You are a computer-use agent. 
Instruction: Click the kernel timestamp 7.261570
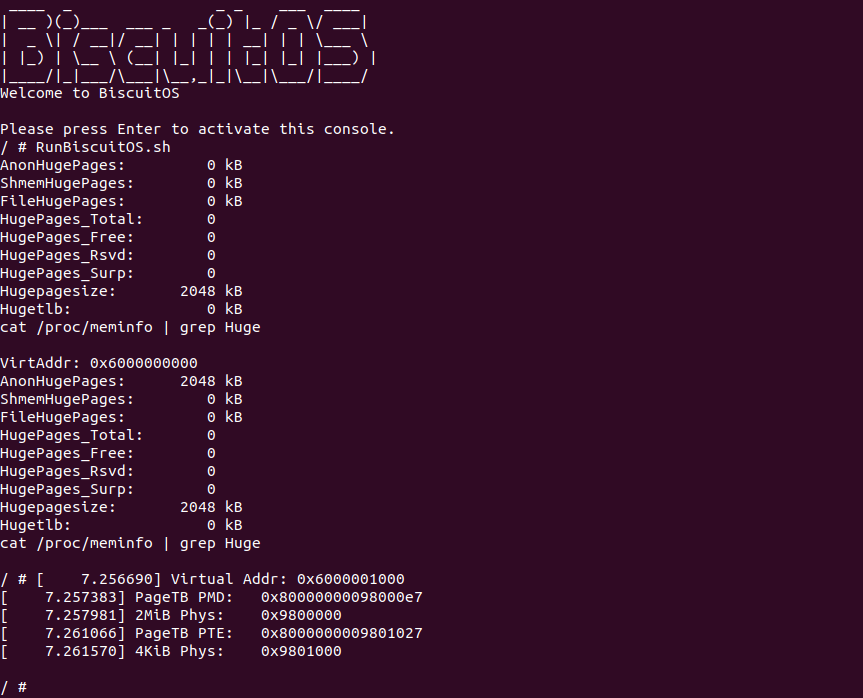tap(80, 651)
